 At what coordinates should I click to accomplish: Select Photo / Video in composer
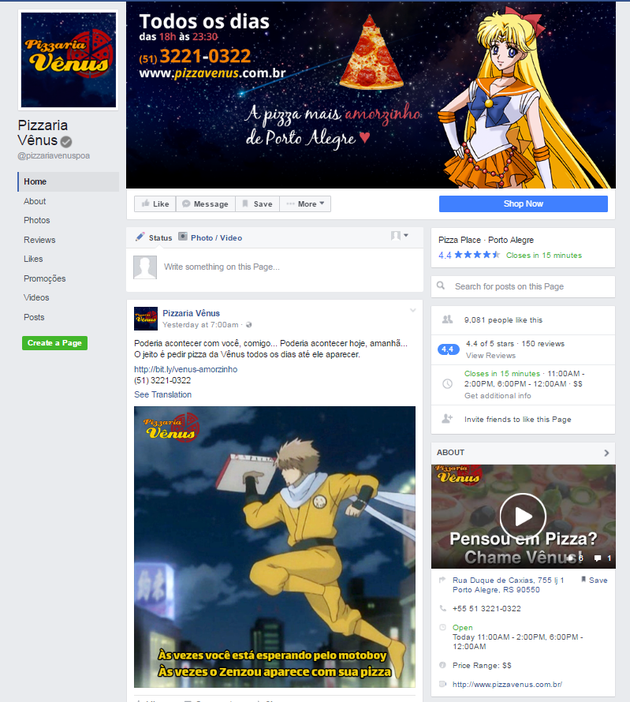coord(210,238)
